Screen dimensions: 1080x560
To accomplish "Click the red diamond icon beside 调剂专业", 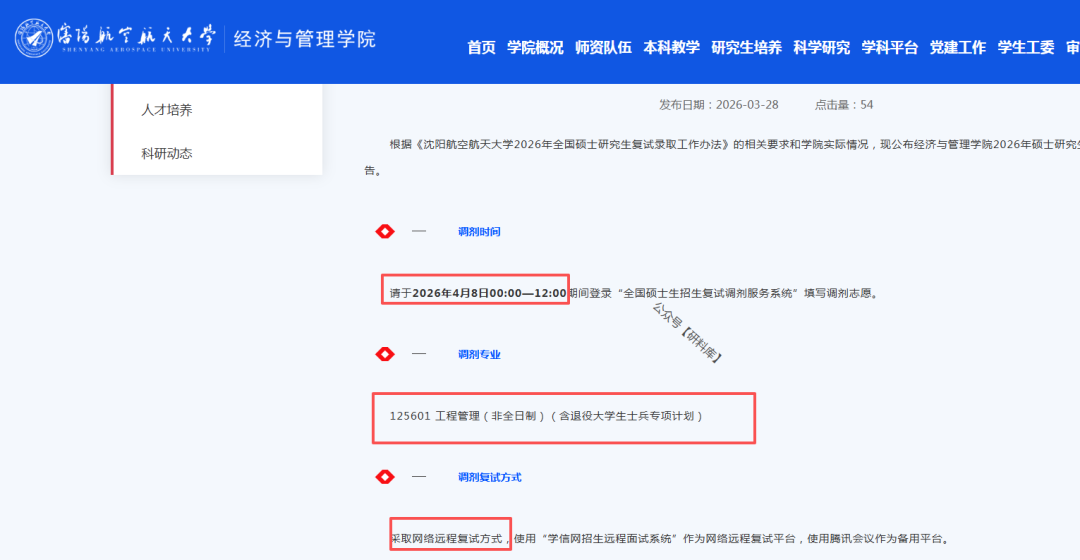I will [384, 354].
